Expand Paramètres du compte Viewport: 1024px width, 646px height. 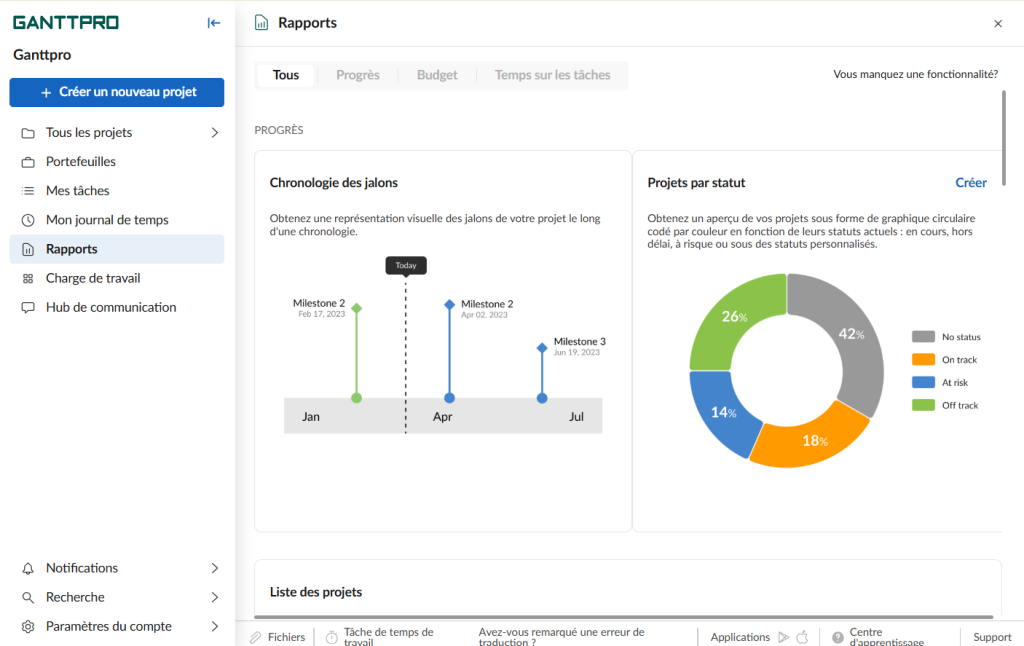tap(105, 625)
